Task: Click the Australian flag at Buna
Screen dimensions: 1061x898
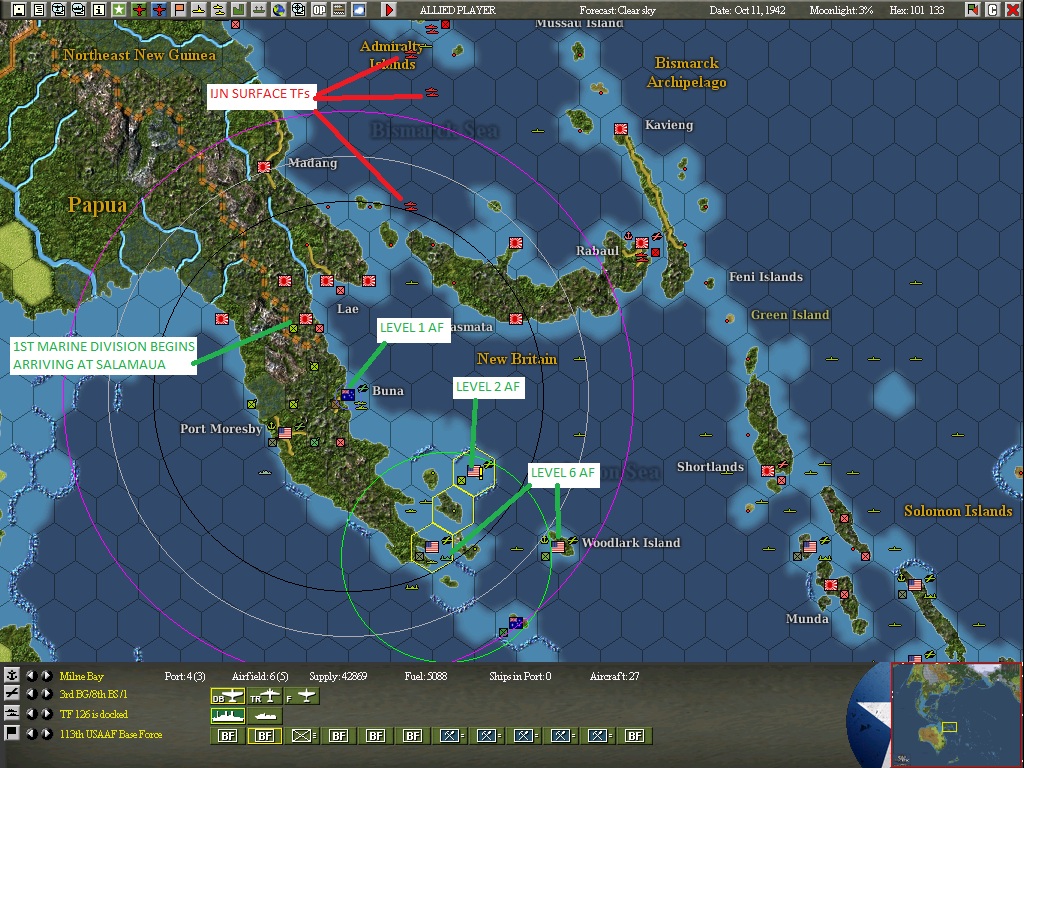Action: pos(348,395)
